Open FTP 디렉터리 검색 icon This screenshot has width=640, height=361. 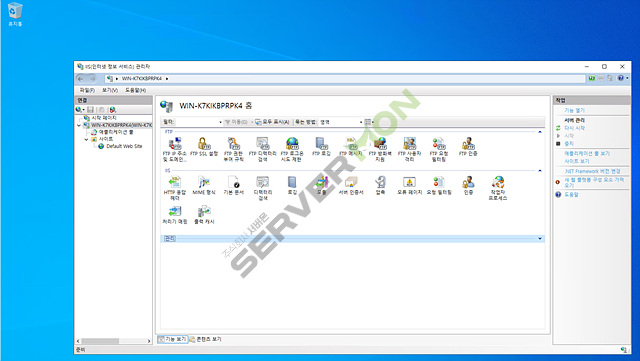(x=262, y=149)
